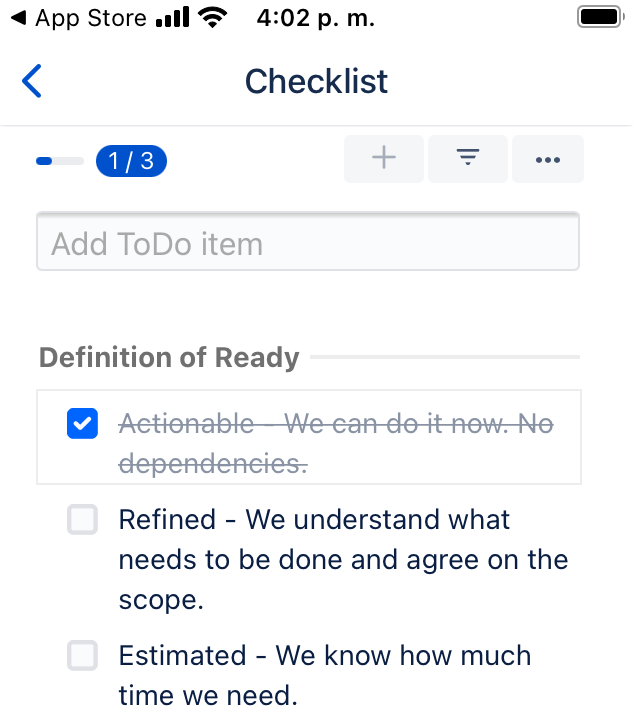Return to App Store via back arrow

point(16,18)
